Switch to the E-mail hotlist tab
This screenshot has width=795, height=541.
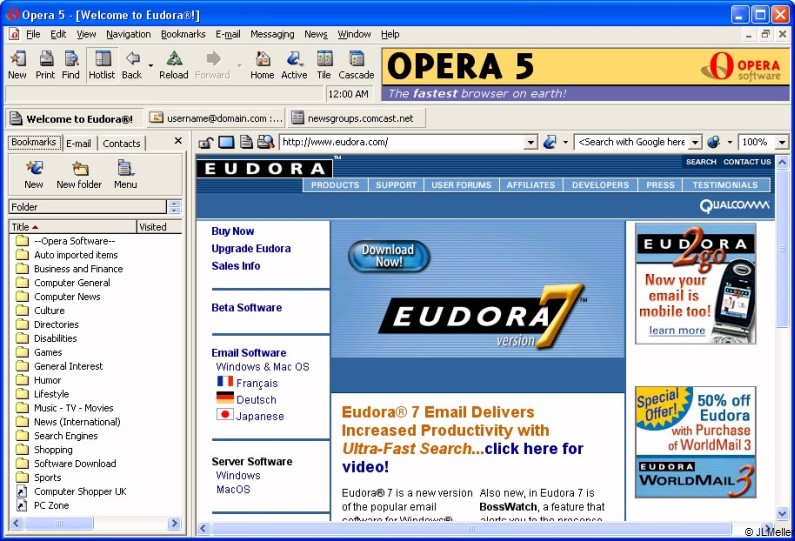click(x=79, y=143)
